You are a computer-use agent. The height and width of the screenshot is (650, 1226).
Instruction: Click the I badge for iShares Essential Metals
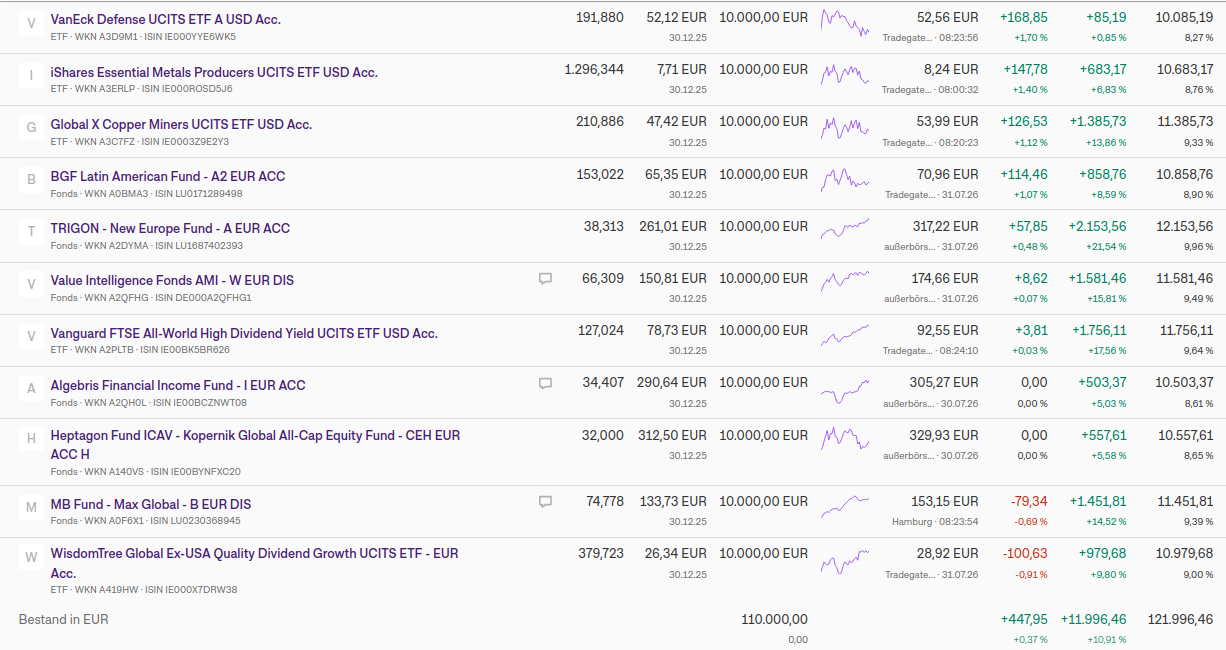31,75
